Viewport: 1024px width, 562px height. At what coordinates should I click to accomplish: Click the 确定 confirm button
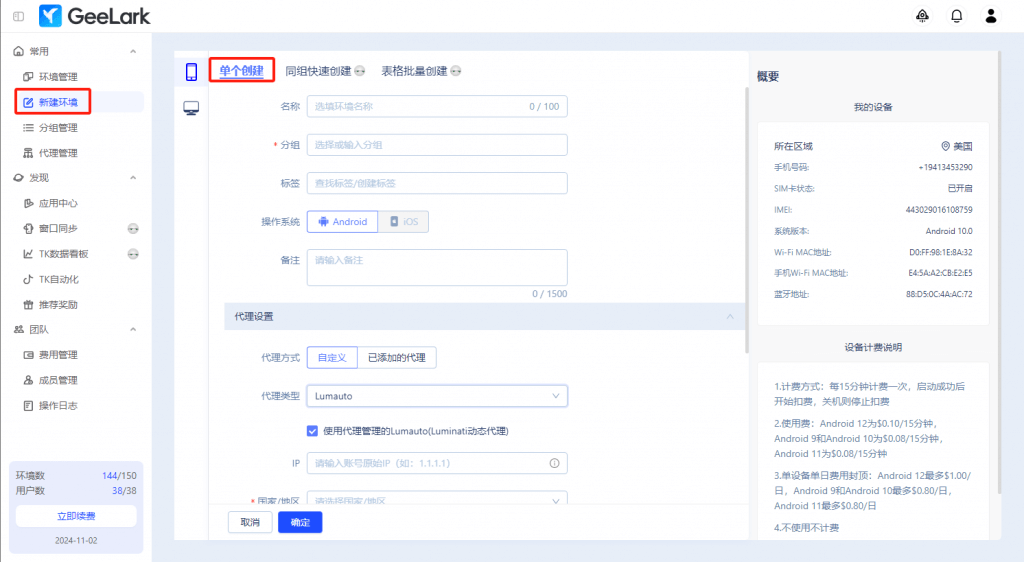click(300, 522)
